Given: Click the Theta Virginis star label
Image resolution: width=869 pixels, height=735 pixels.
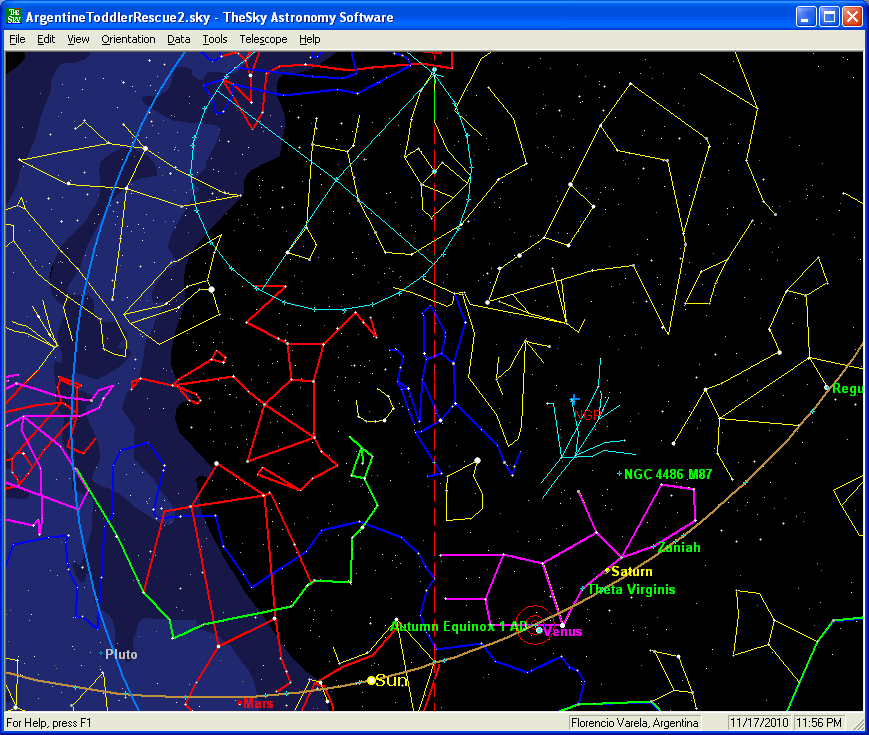Looking at the screenshot, I should click(631, 590).
